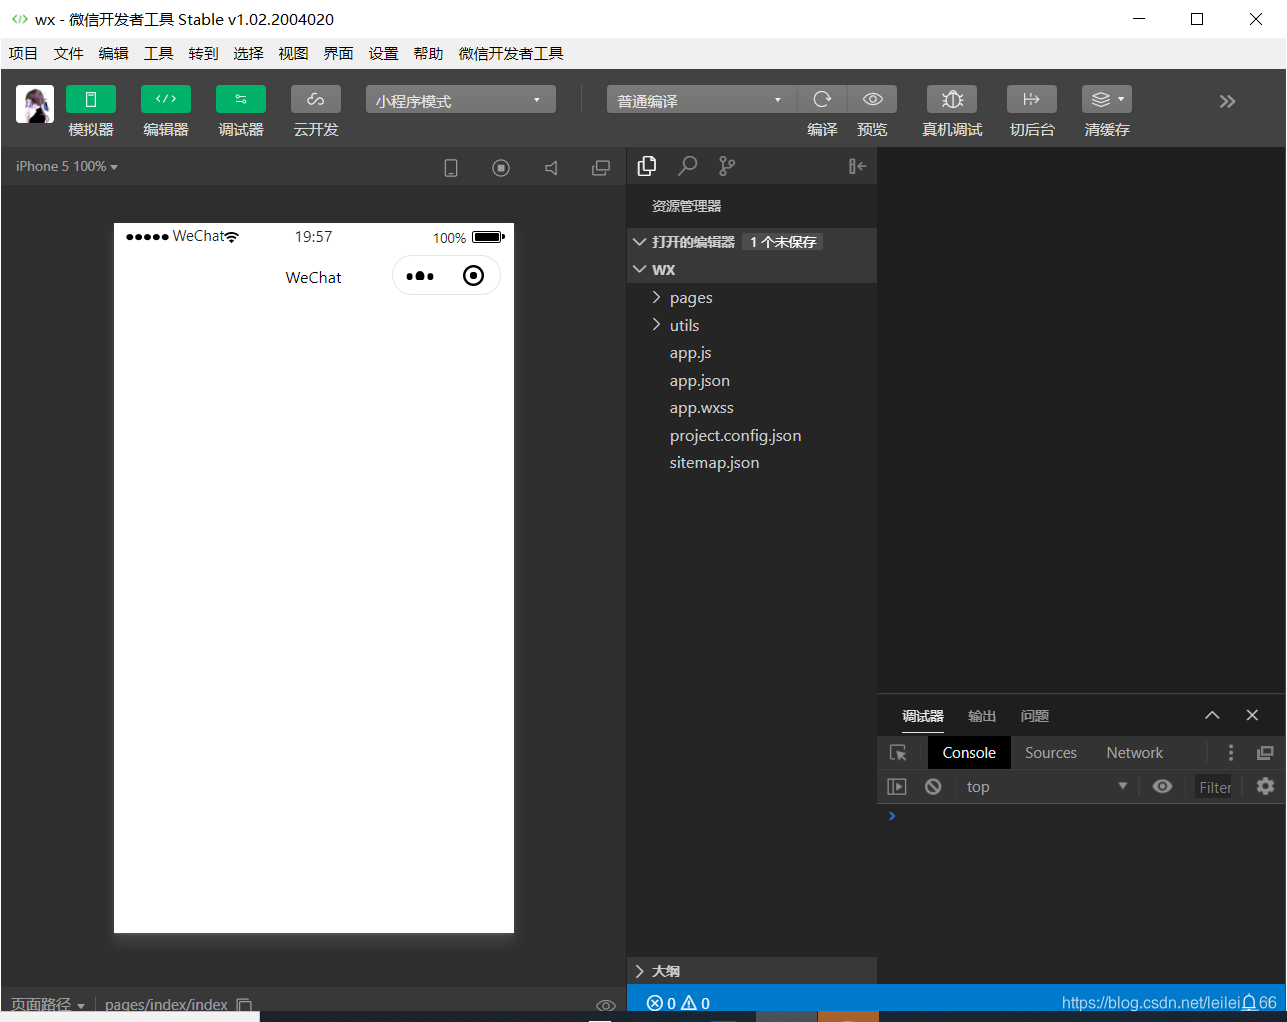Viewport: 1287px width, 1022px height.
Task: Open the 清缓存 clear cache dropdown
Action: click(x=1107, y=99)
